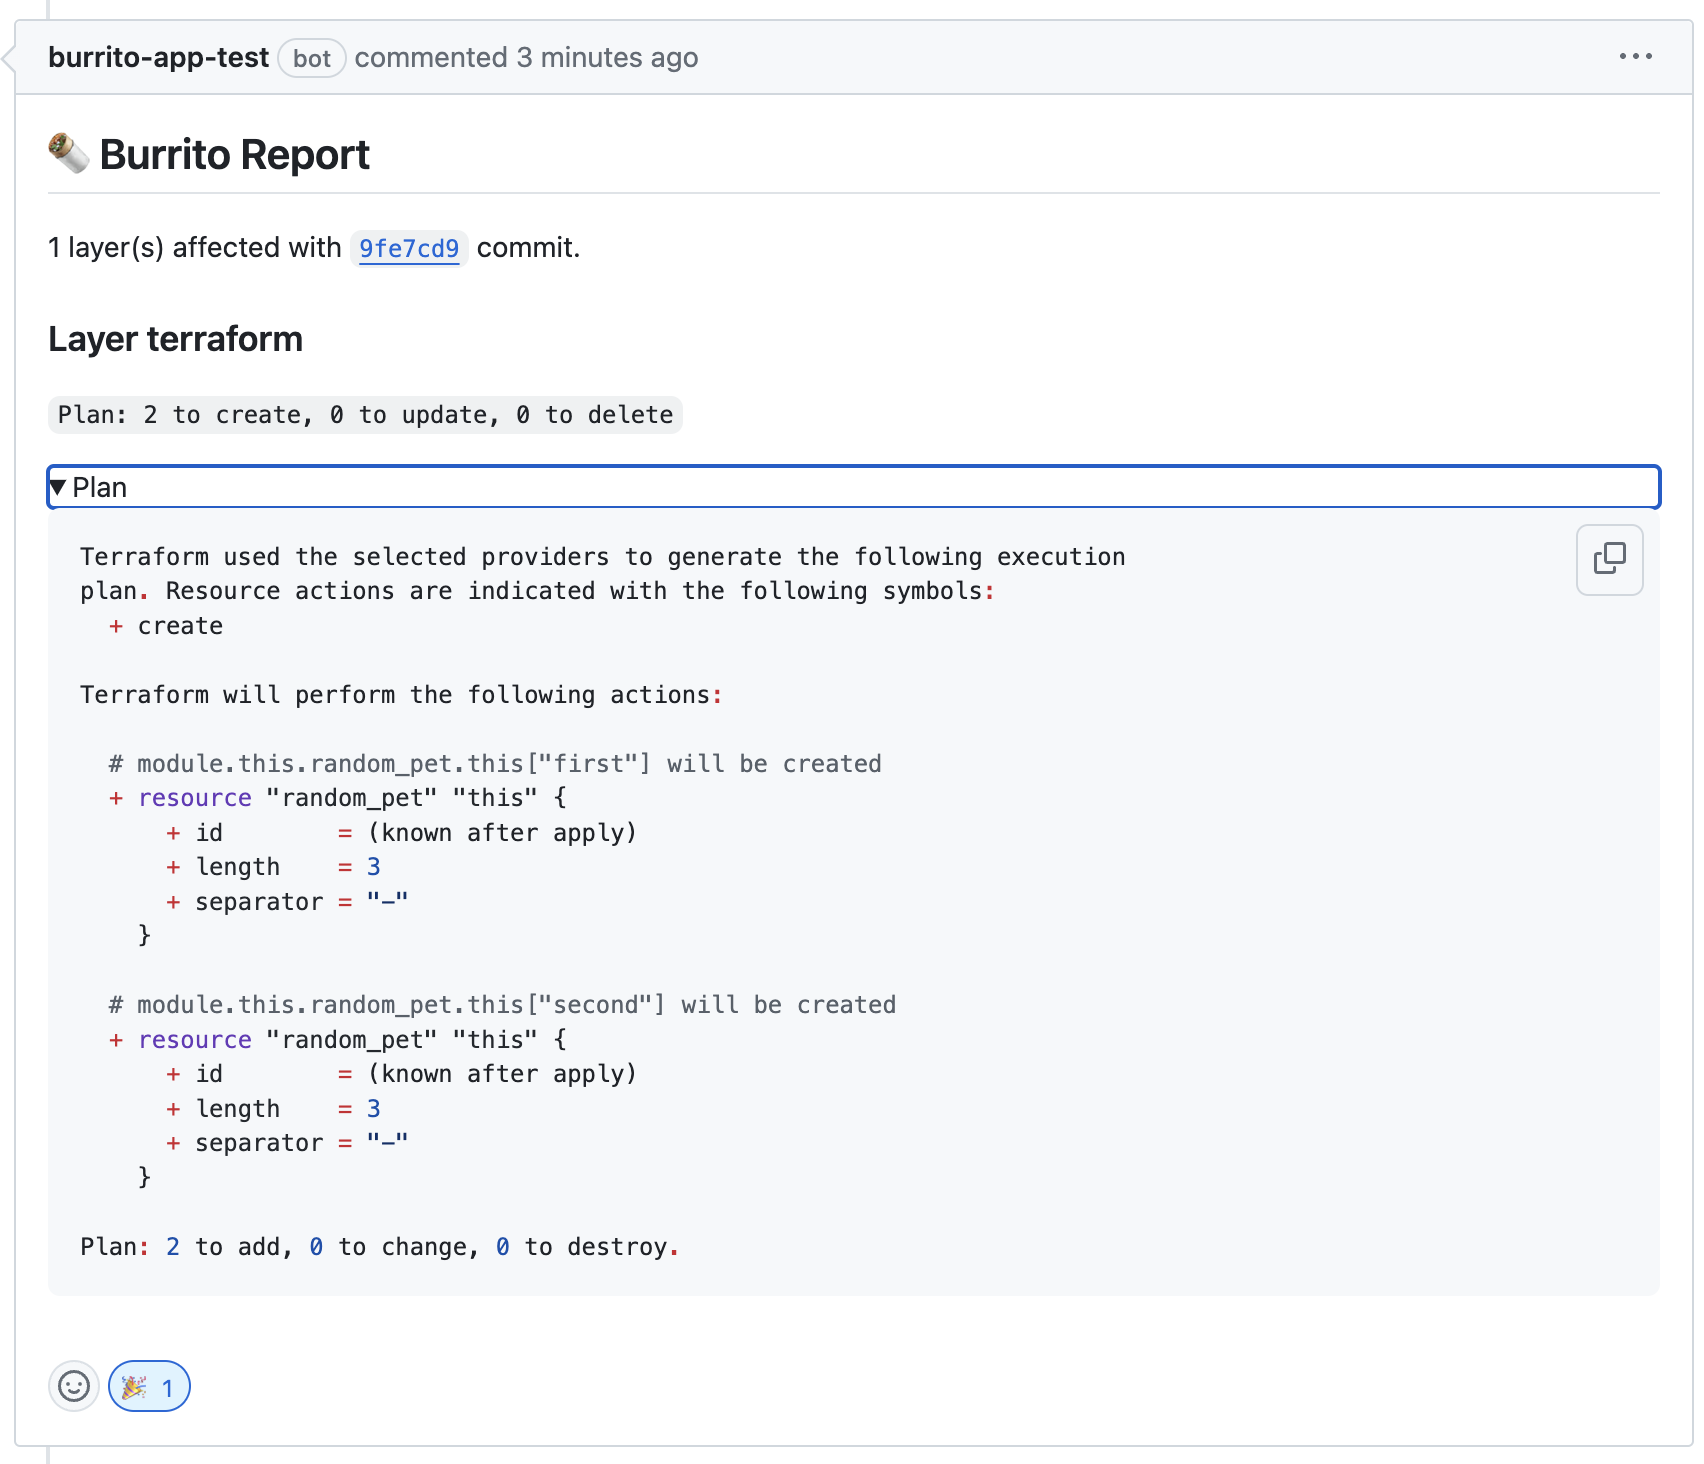Click the tada emoji inside the reaction pill
Screen dimensions: 1704x1464
click(x=133, y=1387)
